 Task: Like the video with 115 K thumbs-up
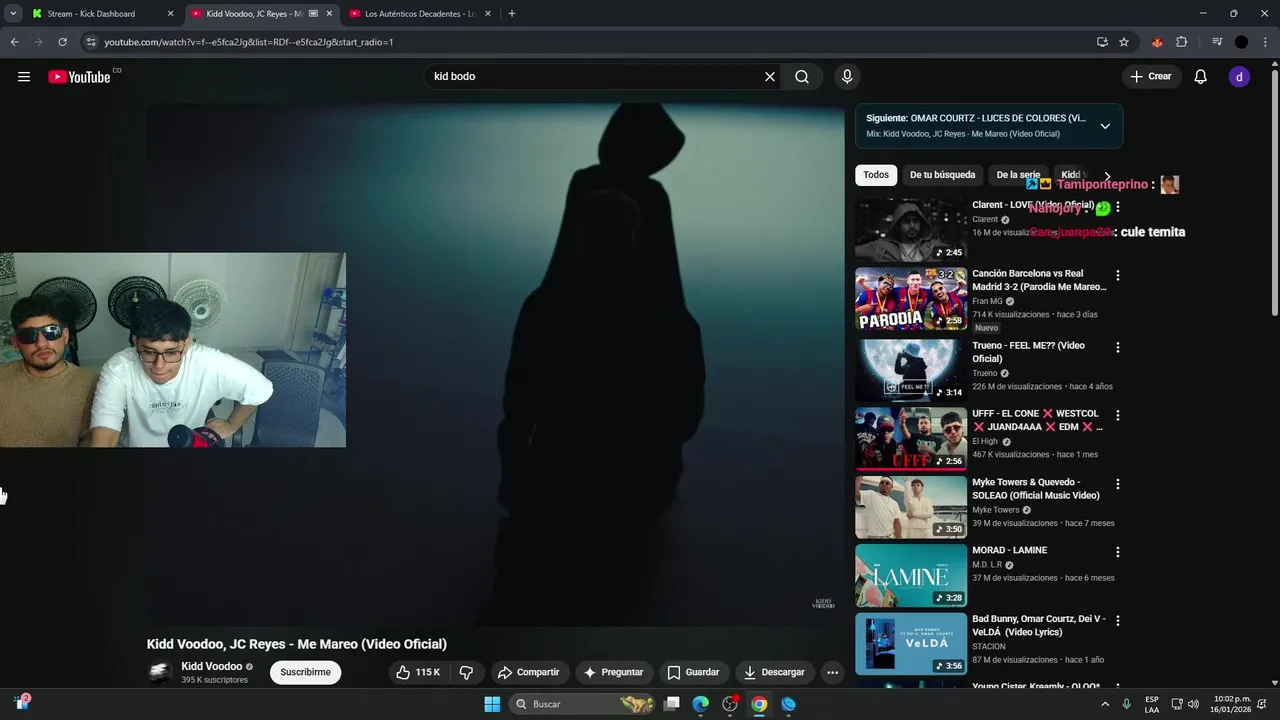(418, 673)
